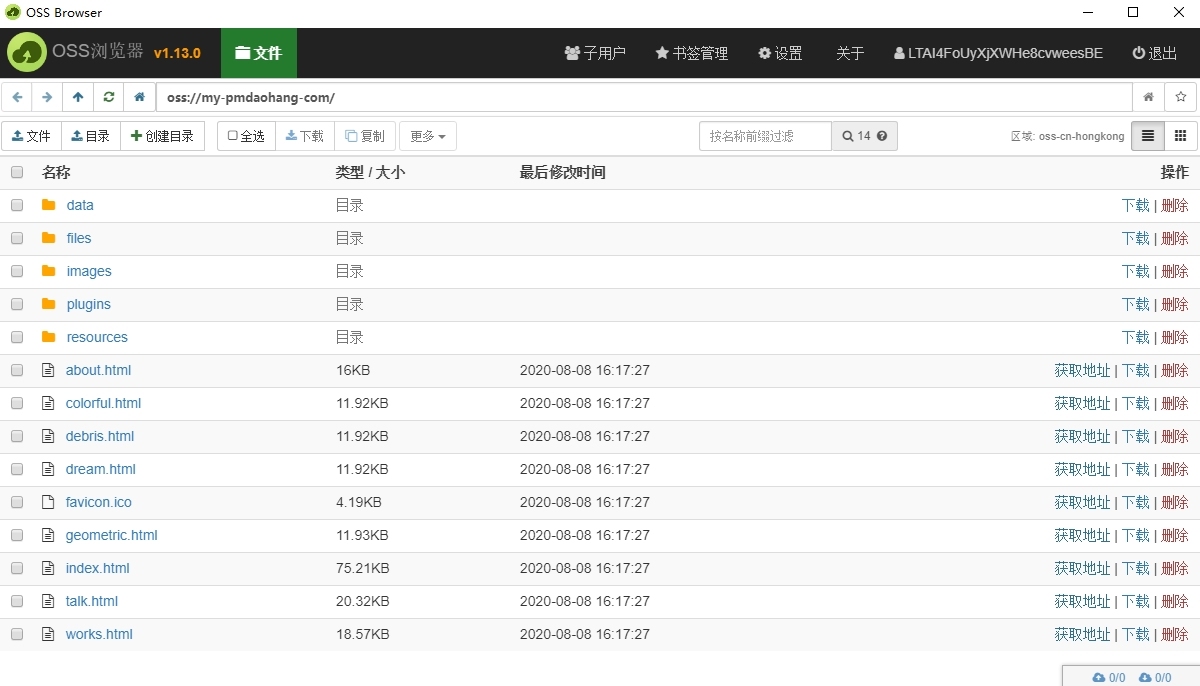This screenshot has width=1200, height=686.
Task: Click 下载 for plugins folder
Action: 1135,304
